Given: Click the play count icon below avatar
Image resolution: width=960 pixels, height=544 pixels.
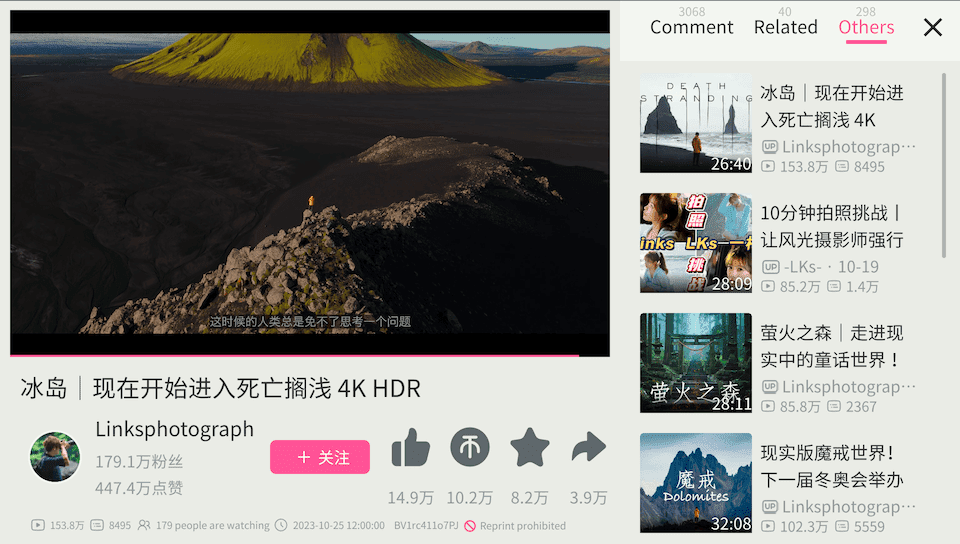Looking at the screenshot, I should tap(38, 525).
